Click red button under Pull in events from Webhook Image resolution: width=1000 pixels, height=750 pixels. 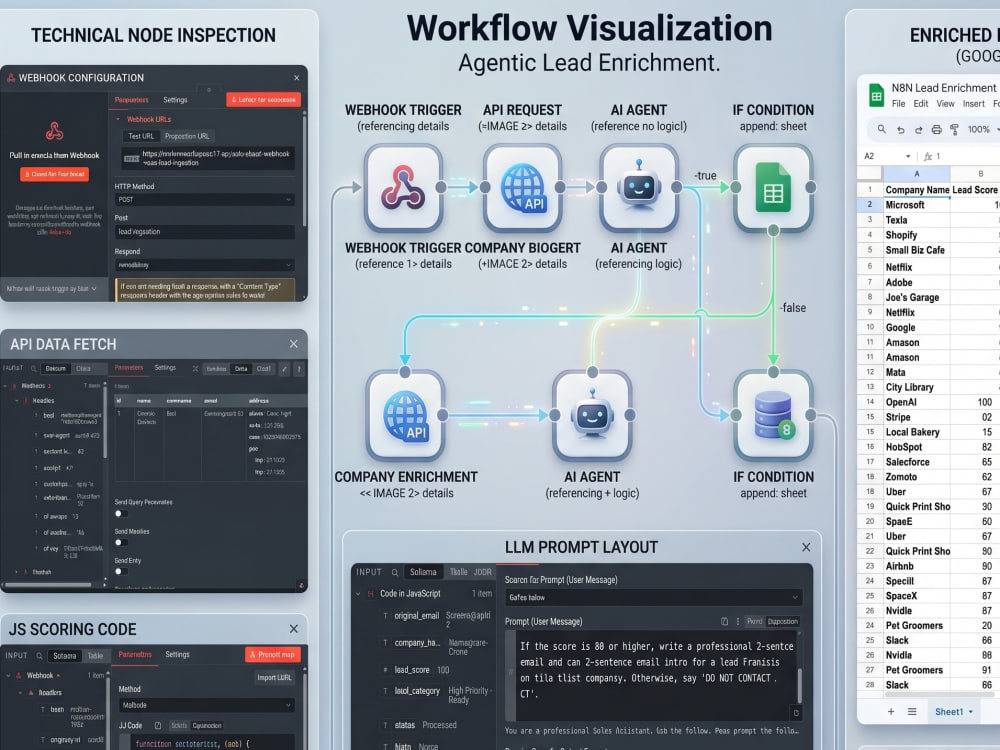(54, 174)
